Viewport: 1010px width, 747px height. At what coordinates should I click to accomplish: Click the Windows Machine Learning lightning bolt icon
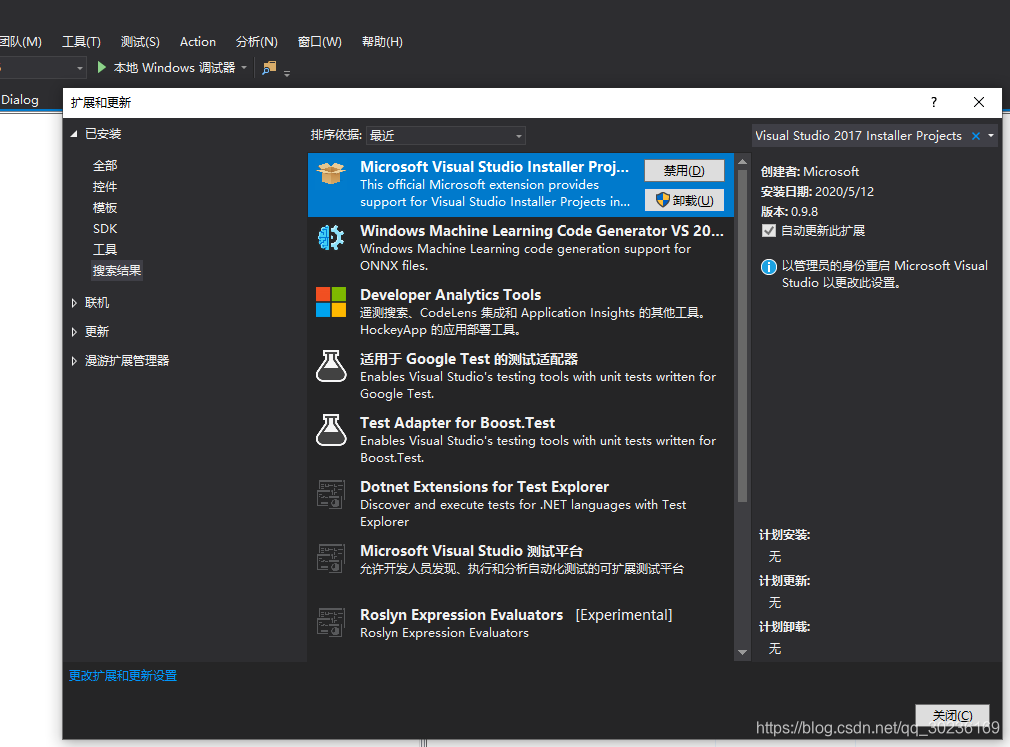tap(330, 240)
